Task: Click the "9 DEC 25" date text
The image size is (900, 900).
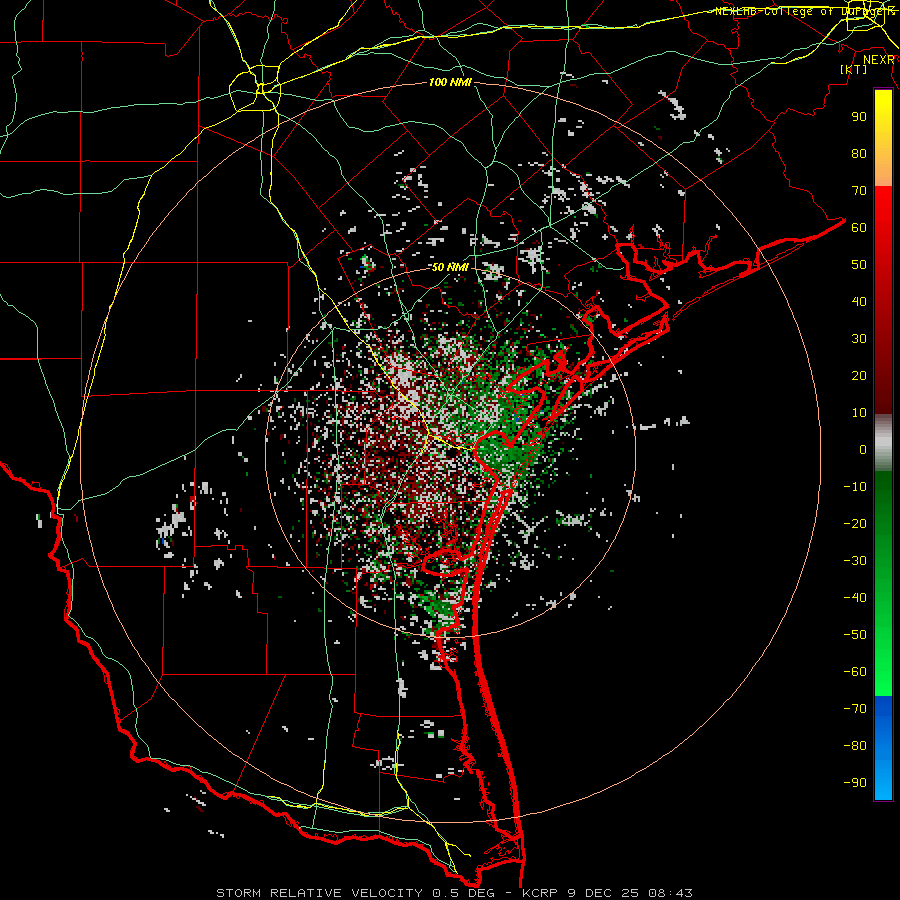Action: pyautogui.click(x=603, y=893)
